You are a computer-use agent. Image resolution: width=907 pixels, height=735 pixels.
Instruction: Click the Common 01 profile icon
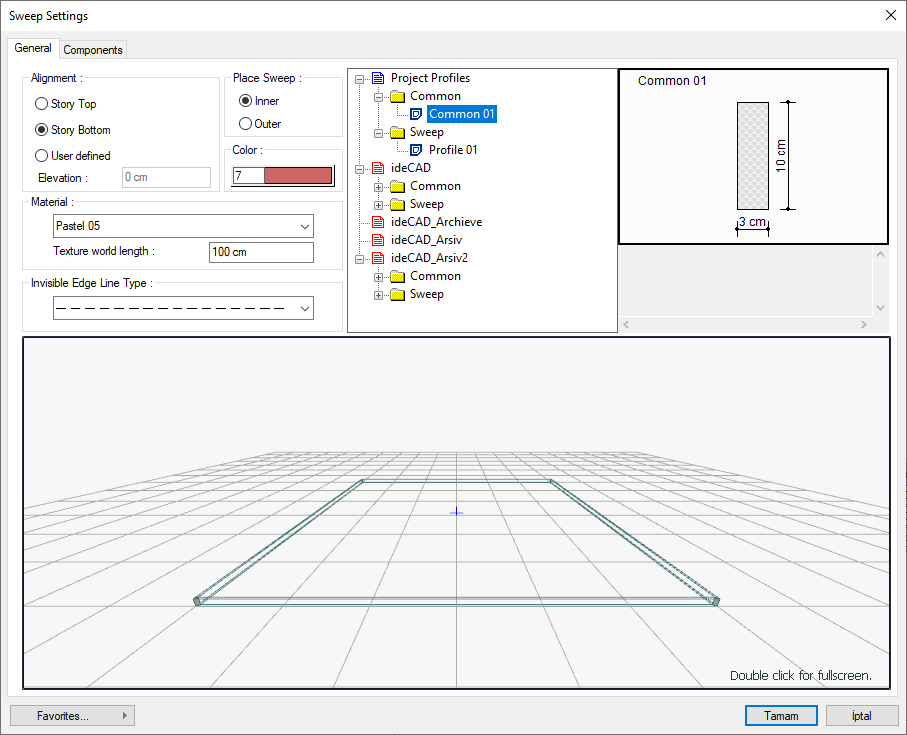tap(416, 114)
